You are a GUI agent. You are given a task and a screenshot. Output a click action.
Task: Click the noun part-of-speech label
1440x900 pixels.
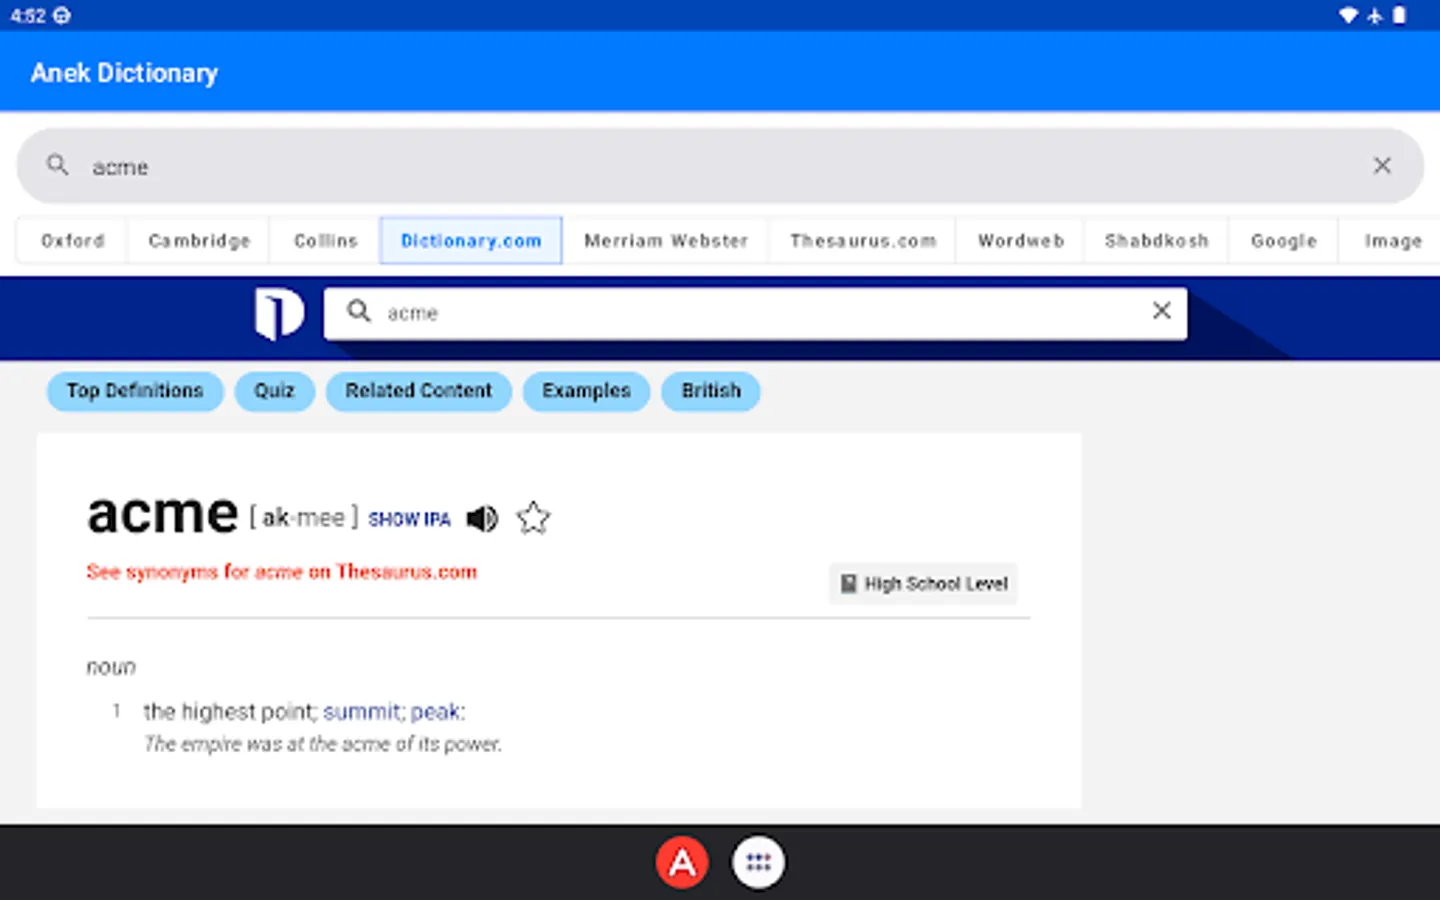point(111,667)
